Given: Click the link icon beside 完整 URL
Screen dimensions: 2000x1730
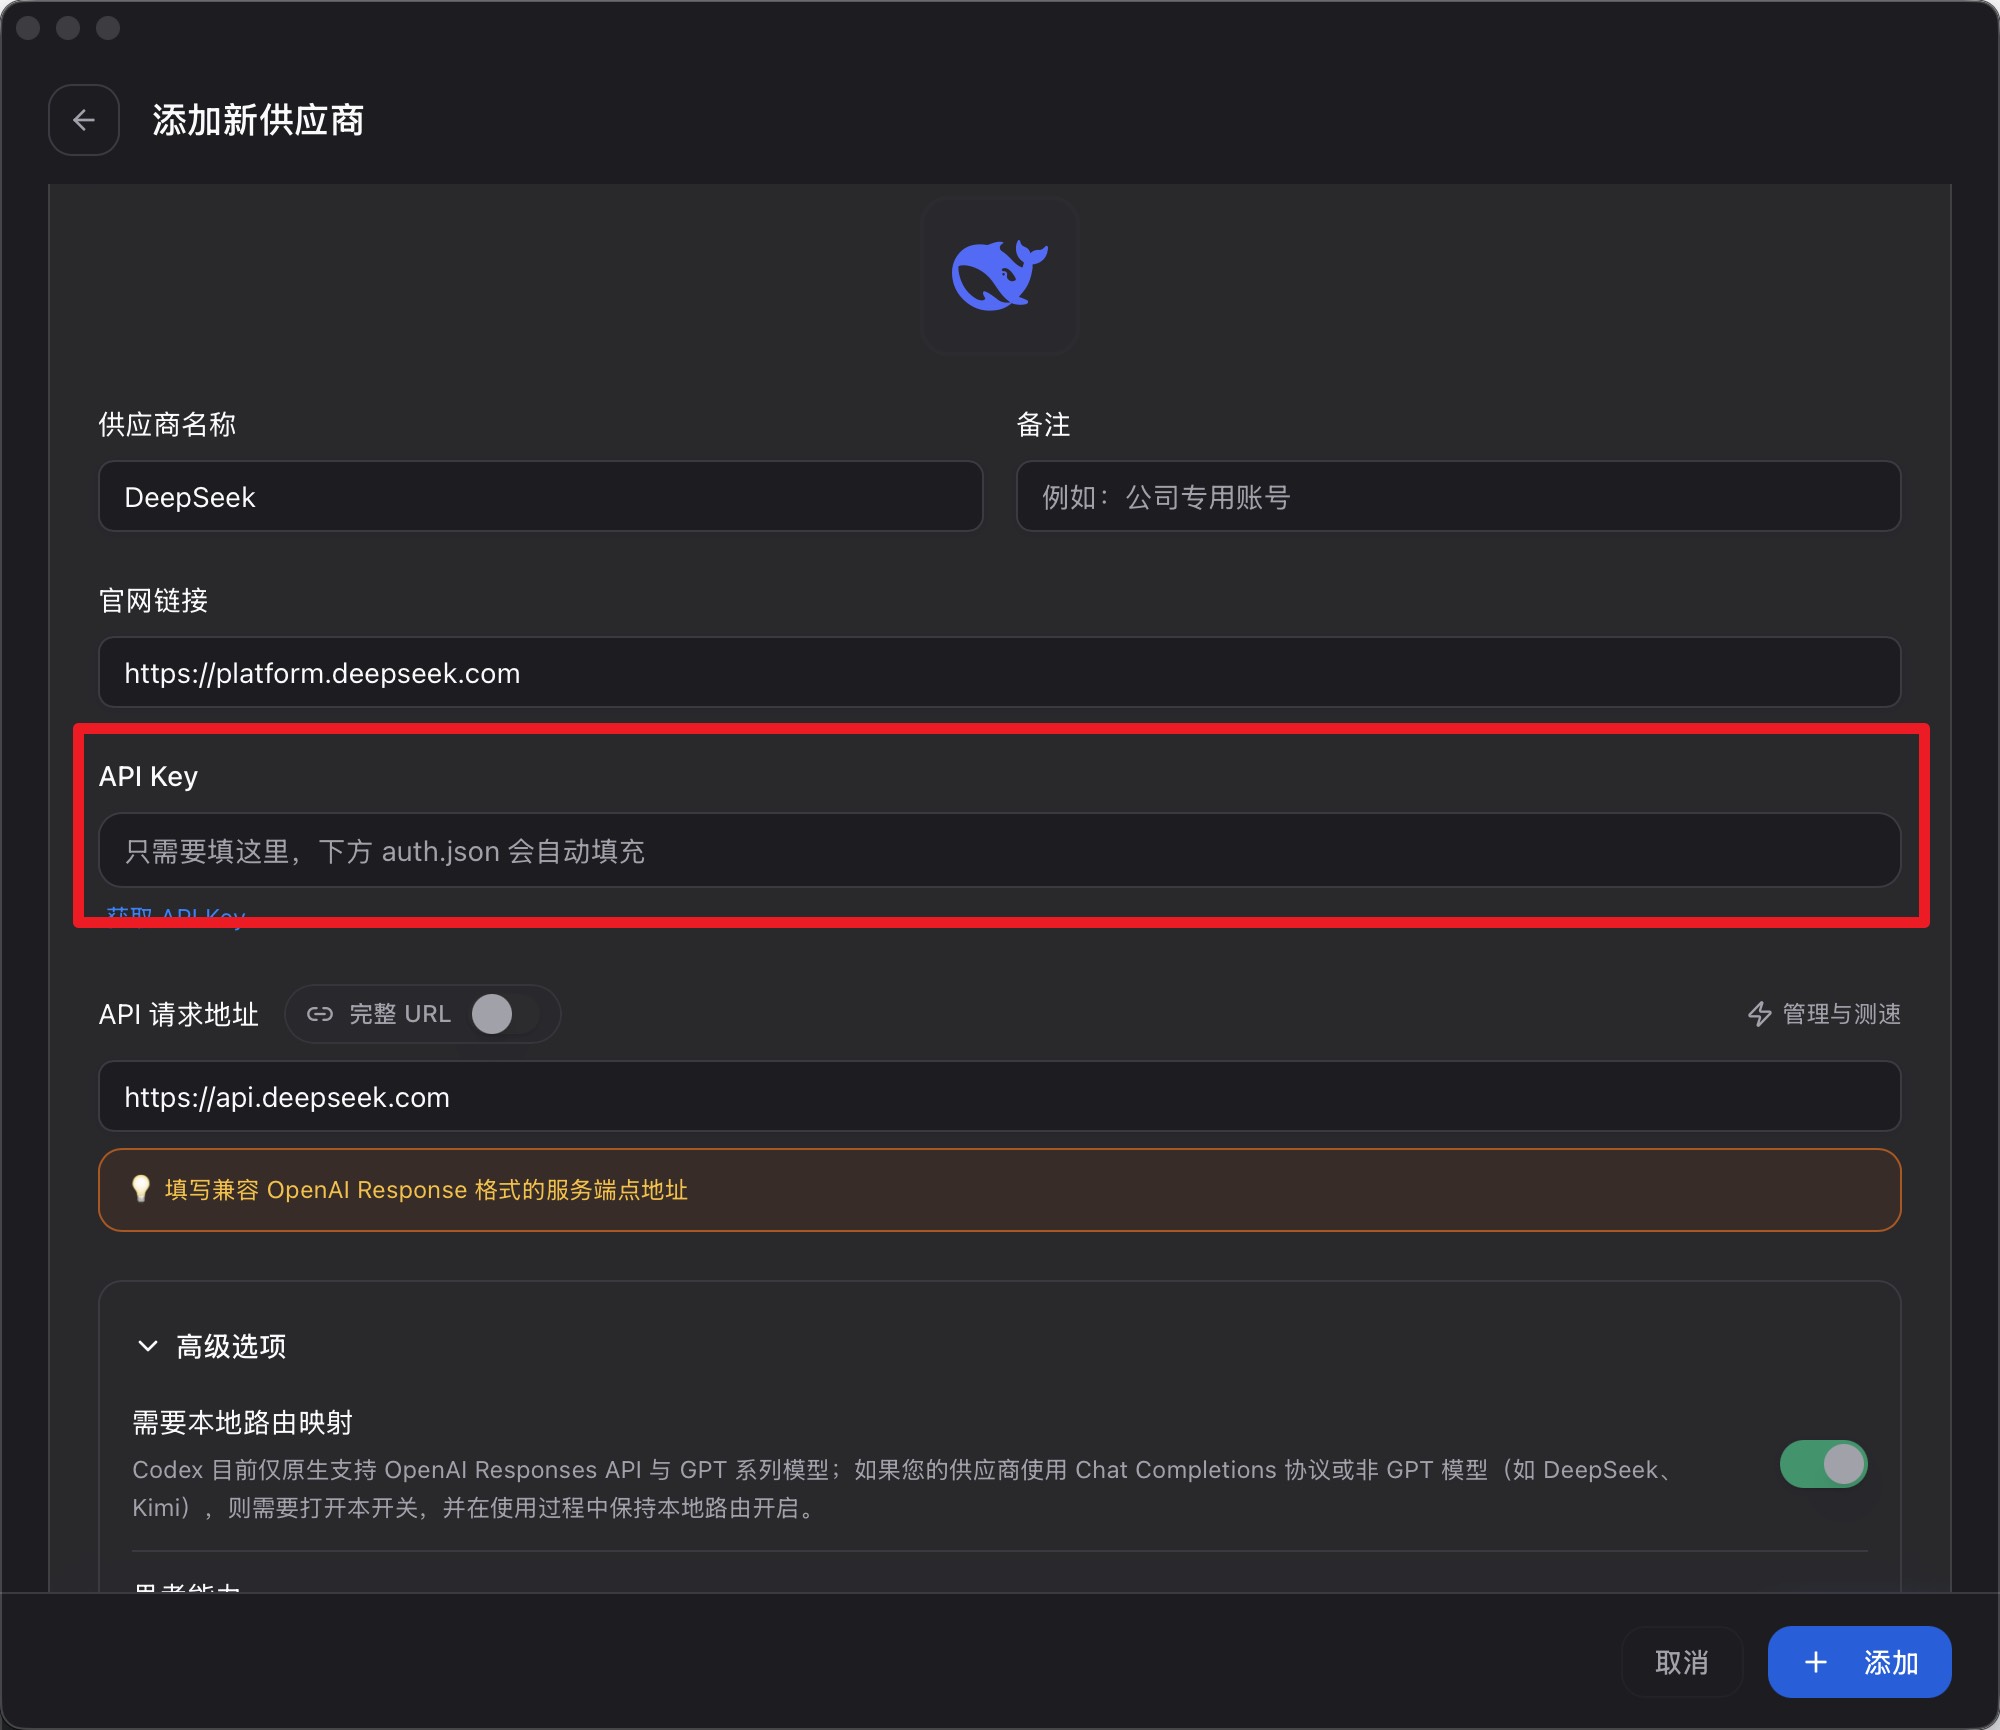Looking at the screenshot, I should (320, 1014).
